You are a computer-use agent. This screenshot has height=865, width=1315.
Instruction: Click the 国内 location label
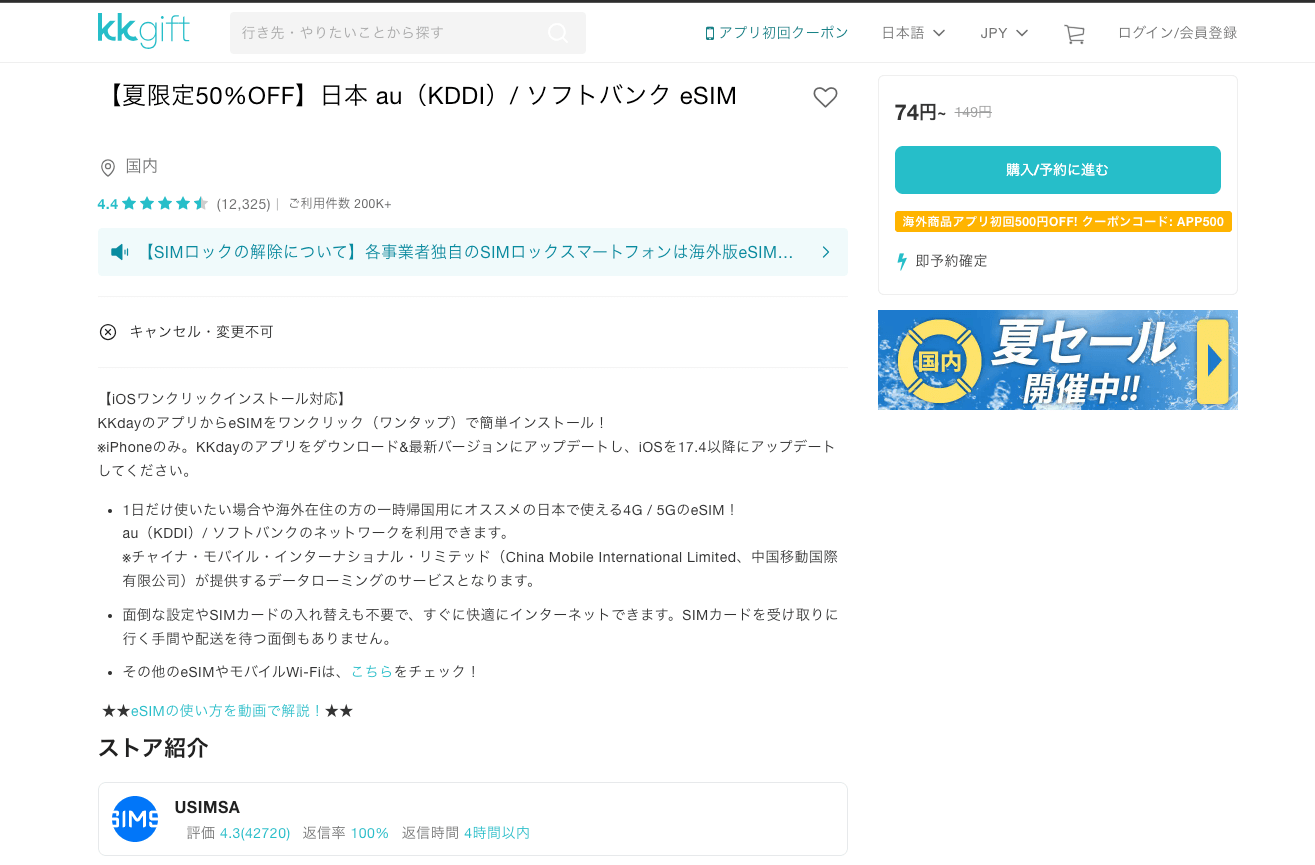tap(142, 166)
